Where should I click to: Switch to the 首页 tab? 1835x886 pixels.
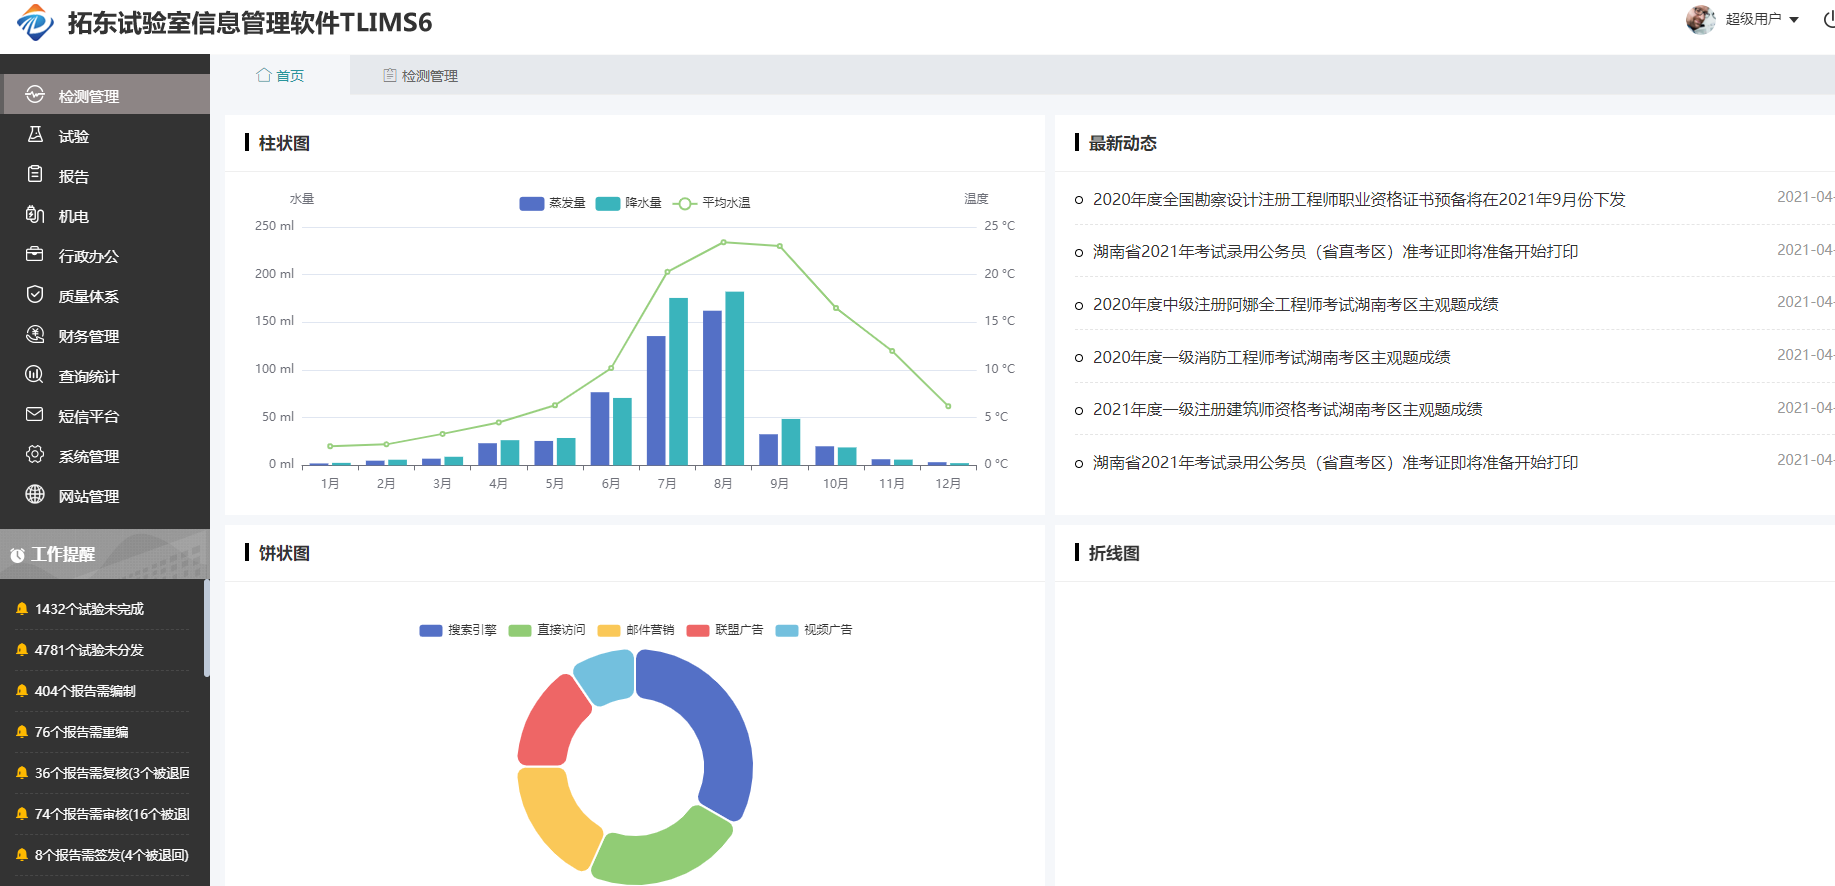tap(280, 75)
